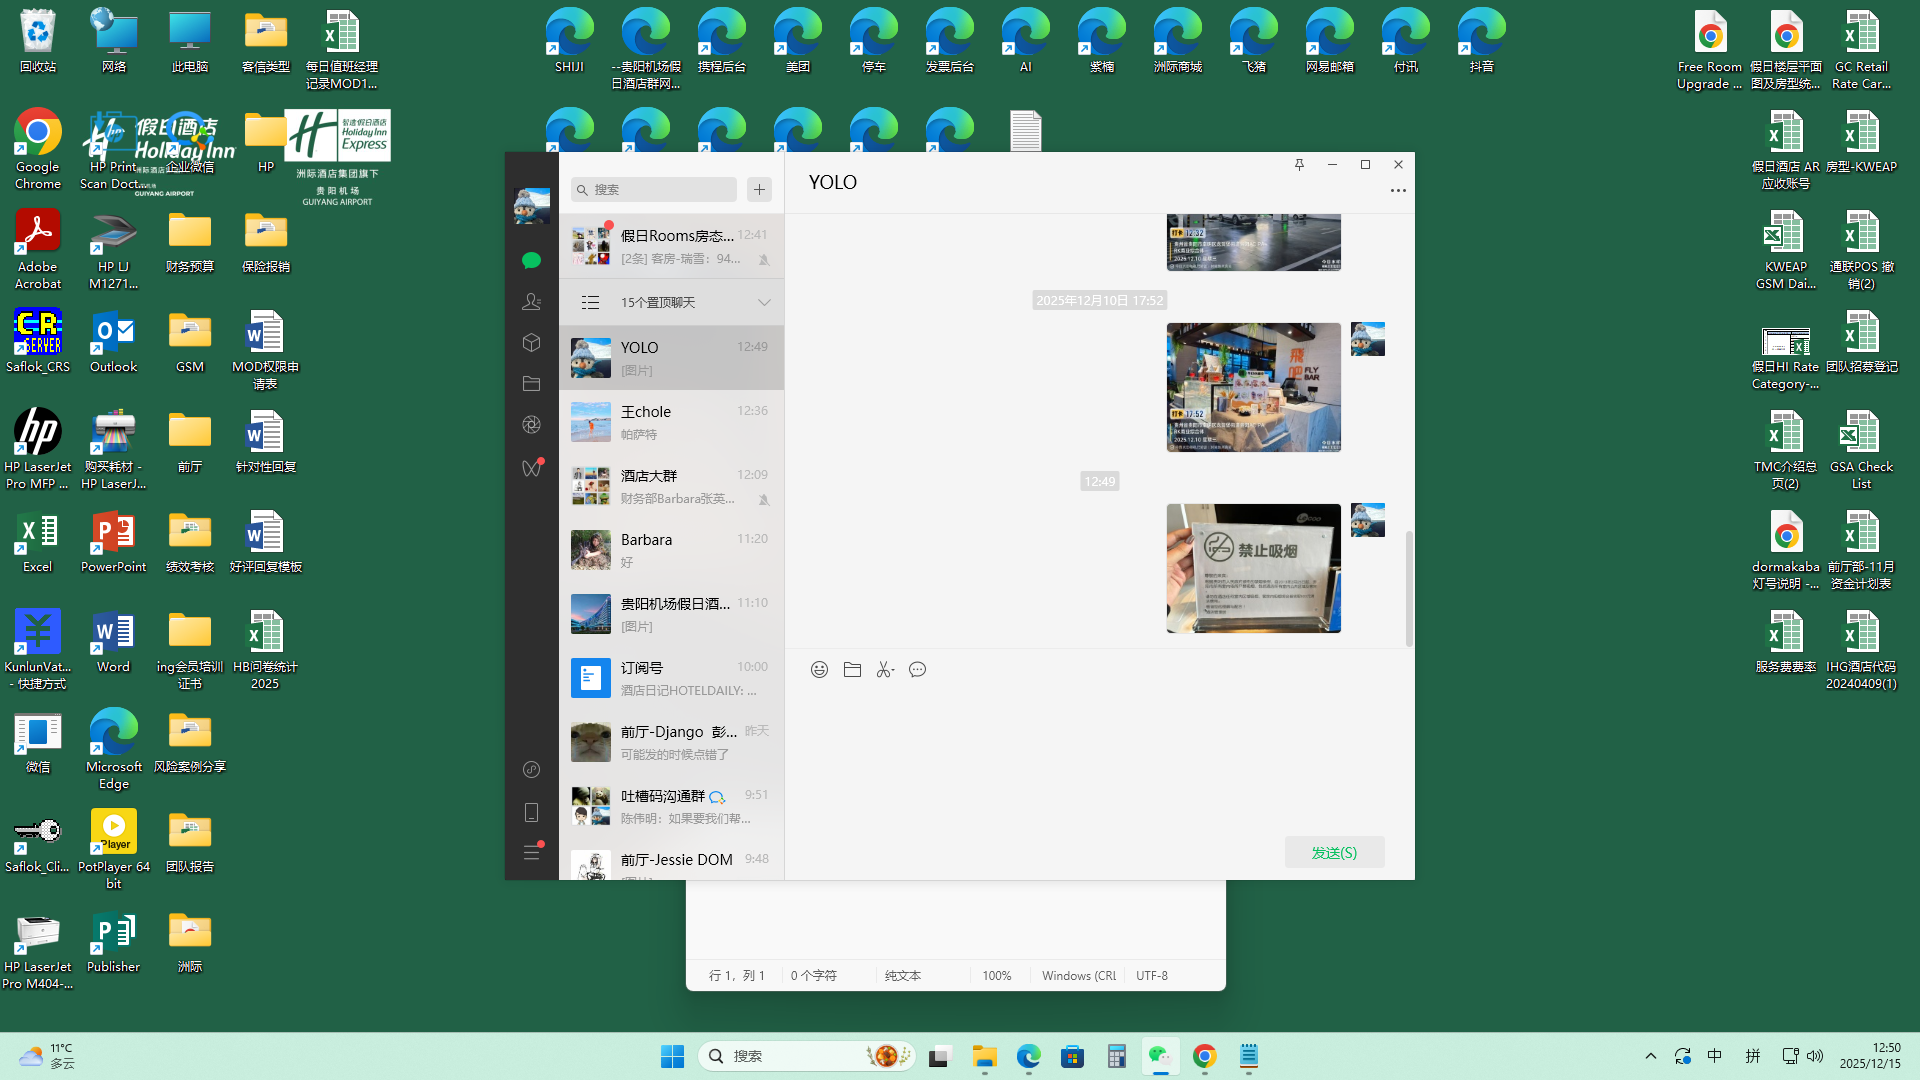Open the WeChat settings hamburger menu
This screenshot has height=1080, width=1920.
(x=531, y=853)
